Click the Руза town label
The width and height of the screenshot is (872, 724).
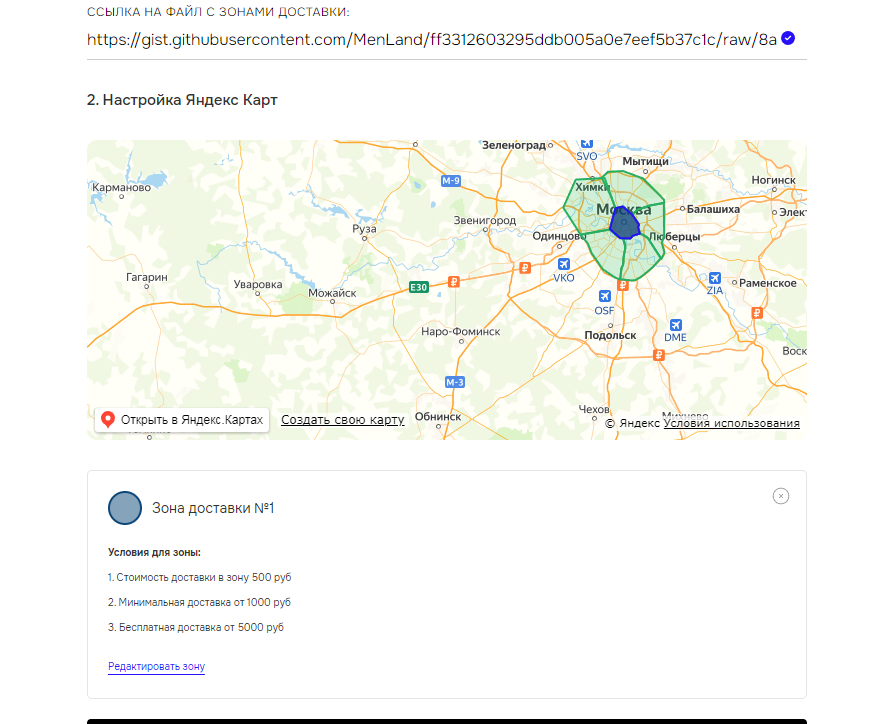pyautogui.click(x=364, y=229)
